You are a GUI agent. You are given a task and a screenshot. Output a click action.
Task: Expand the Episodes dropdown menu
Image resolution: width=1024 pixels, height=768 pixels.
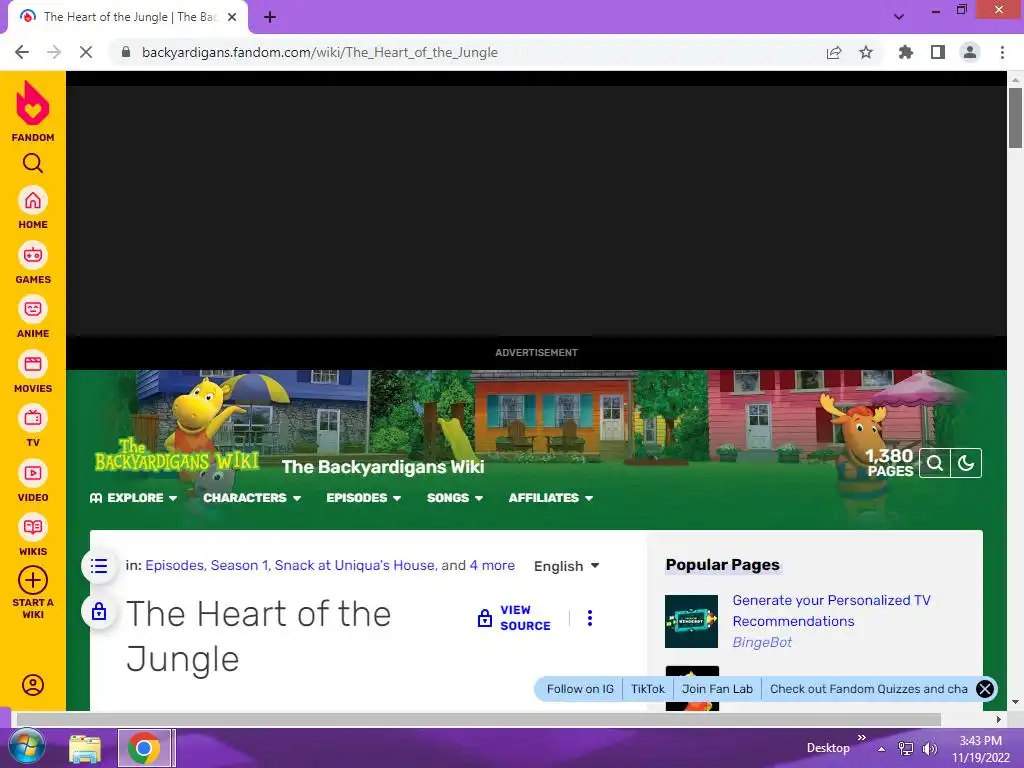364,498
